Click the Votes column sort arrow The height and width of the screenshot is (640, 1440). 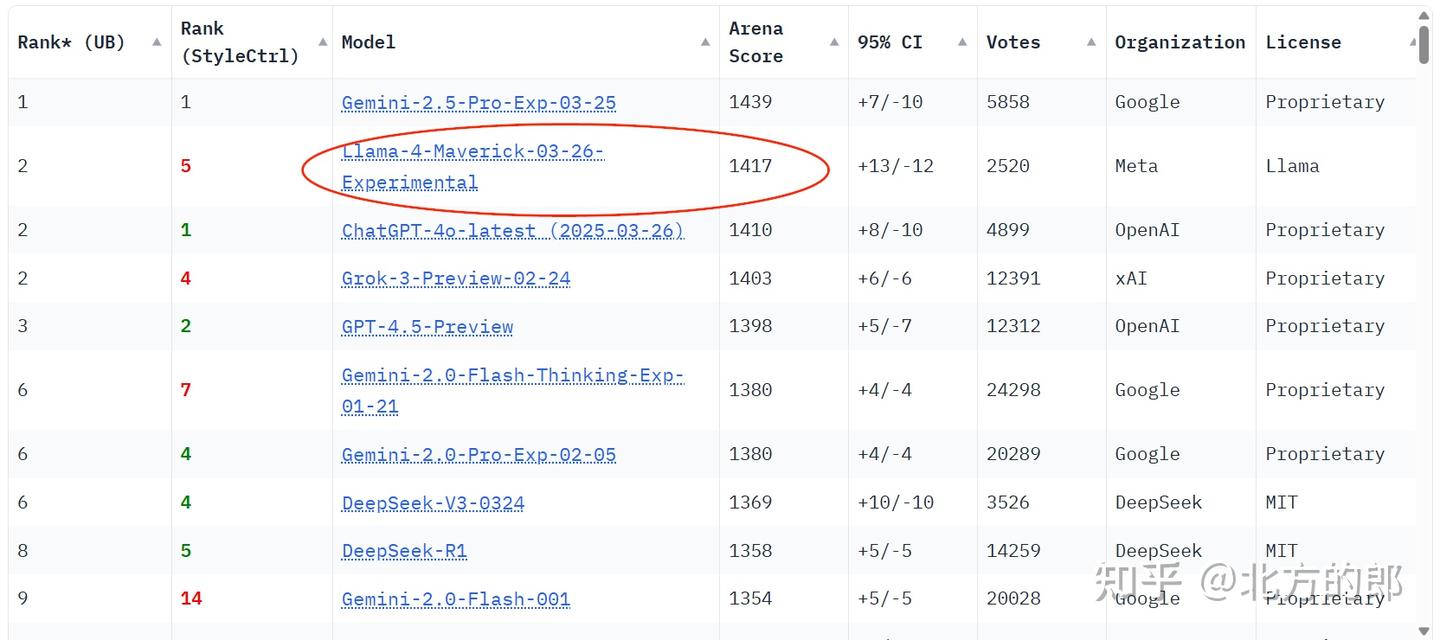point(1090,42)
